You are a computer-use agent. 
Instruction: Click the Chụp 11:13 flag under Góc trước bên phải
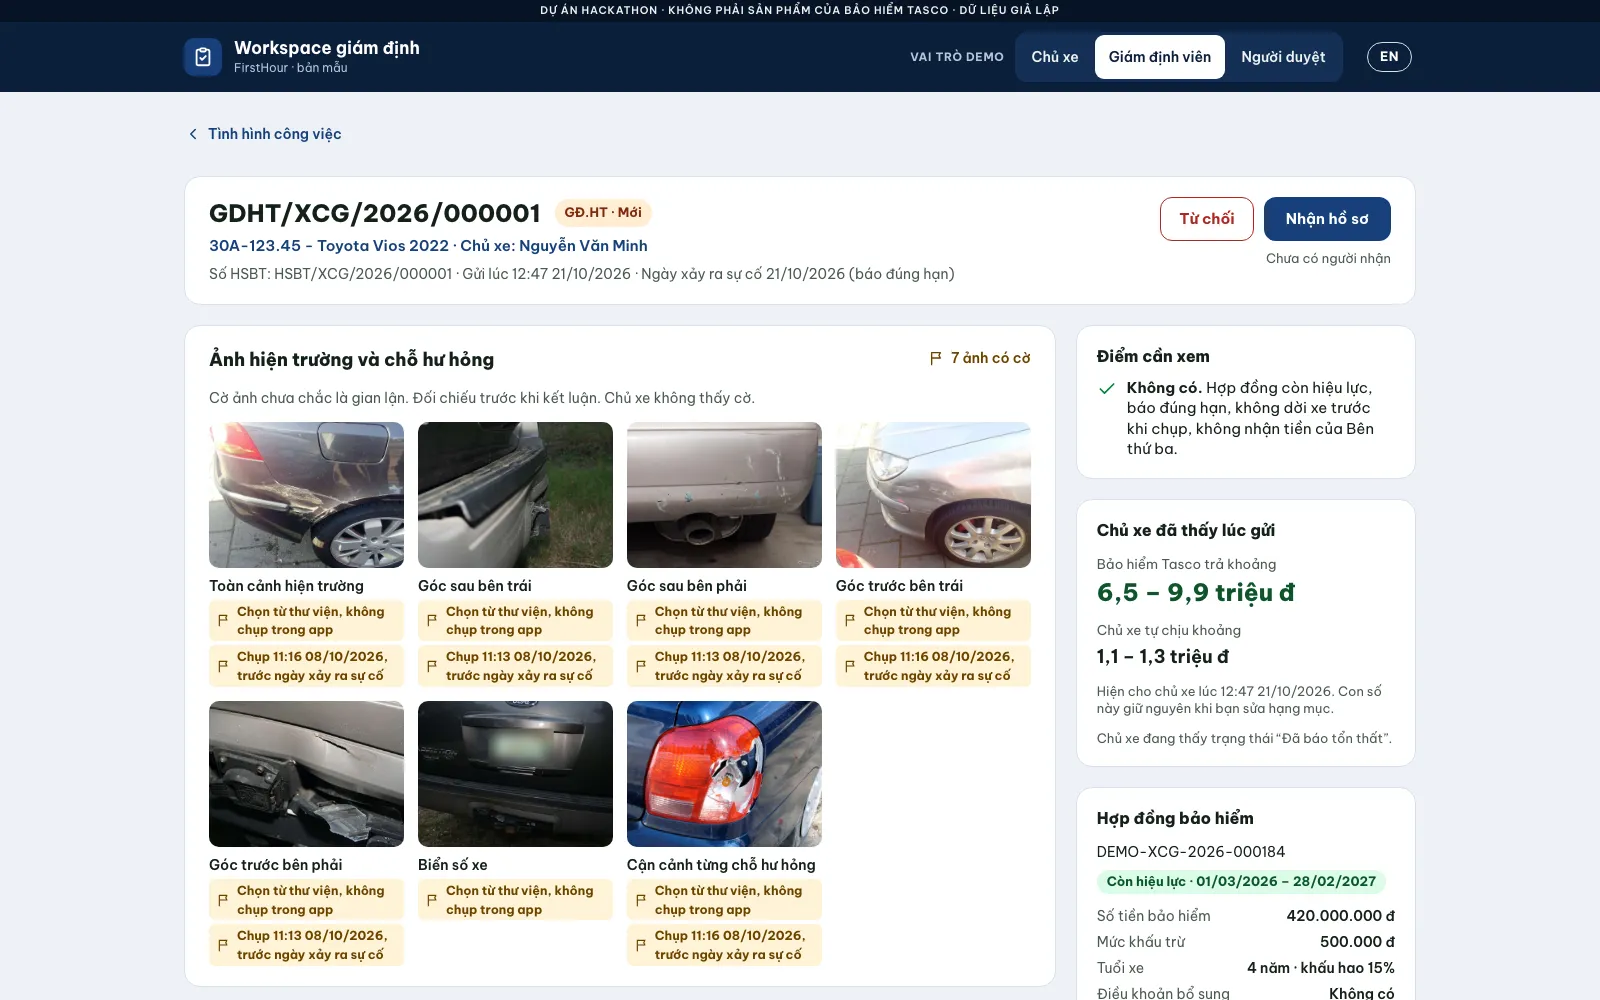[306, 945]
